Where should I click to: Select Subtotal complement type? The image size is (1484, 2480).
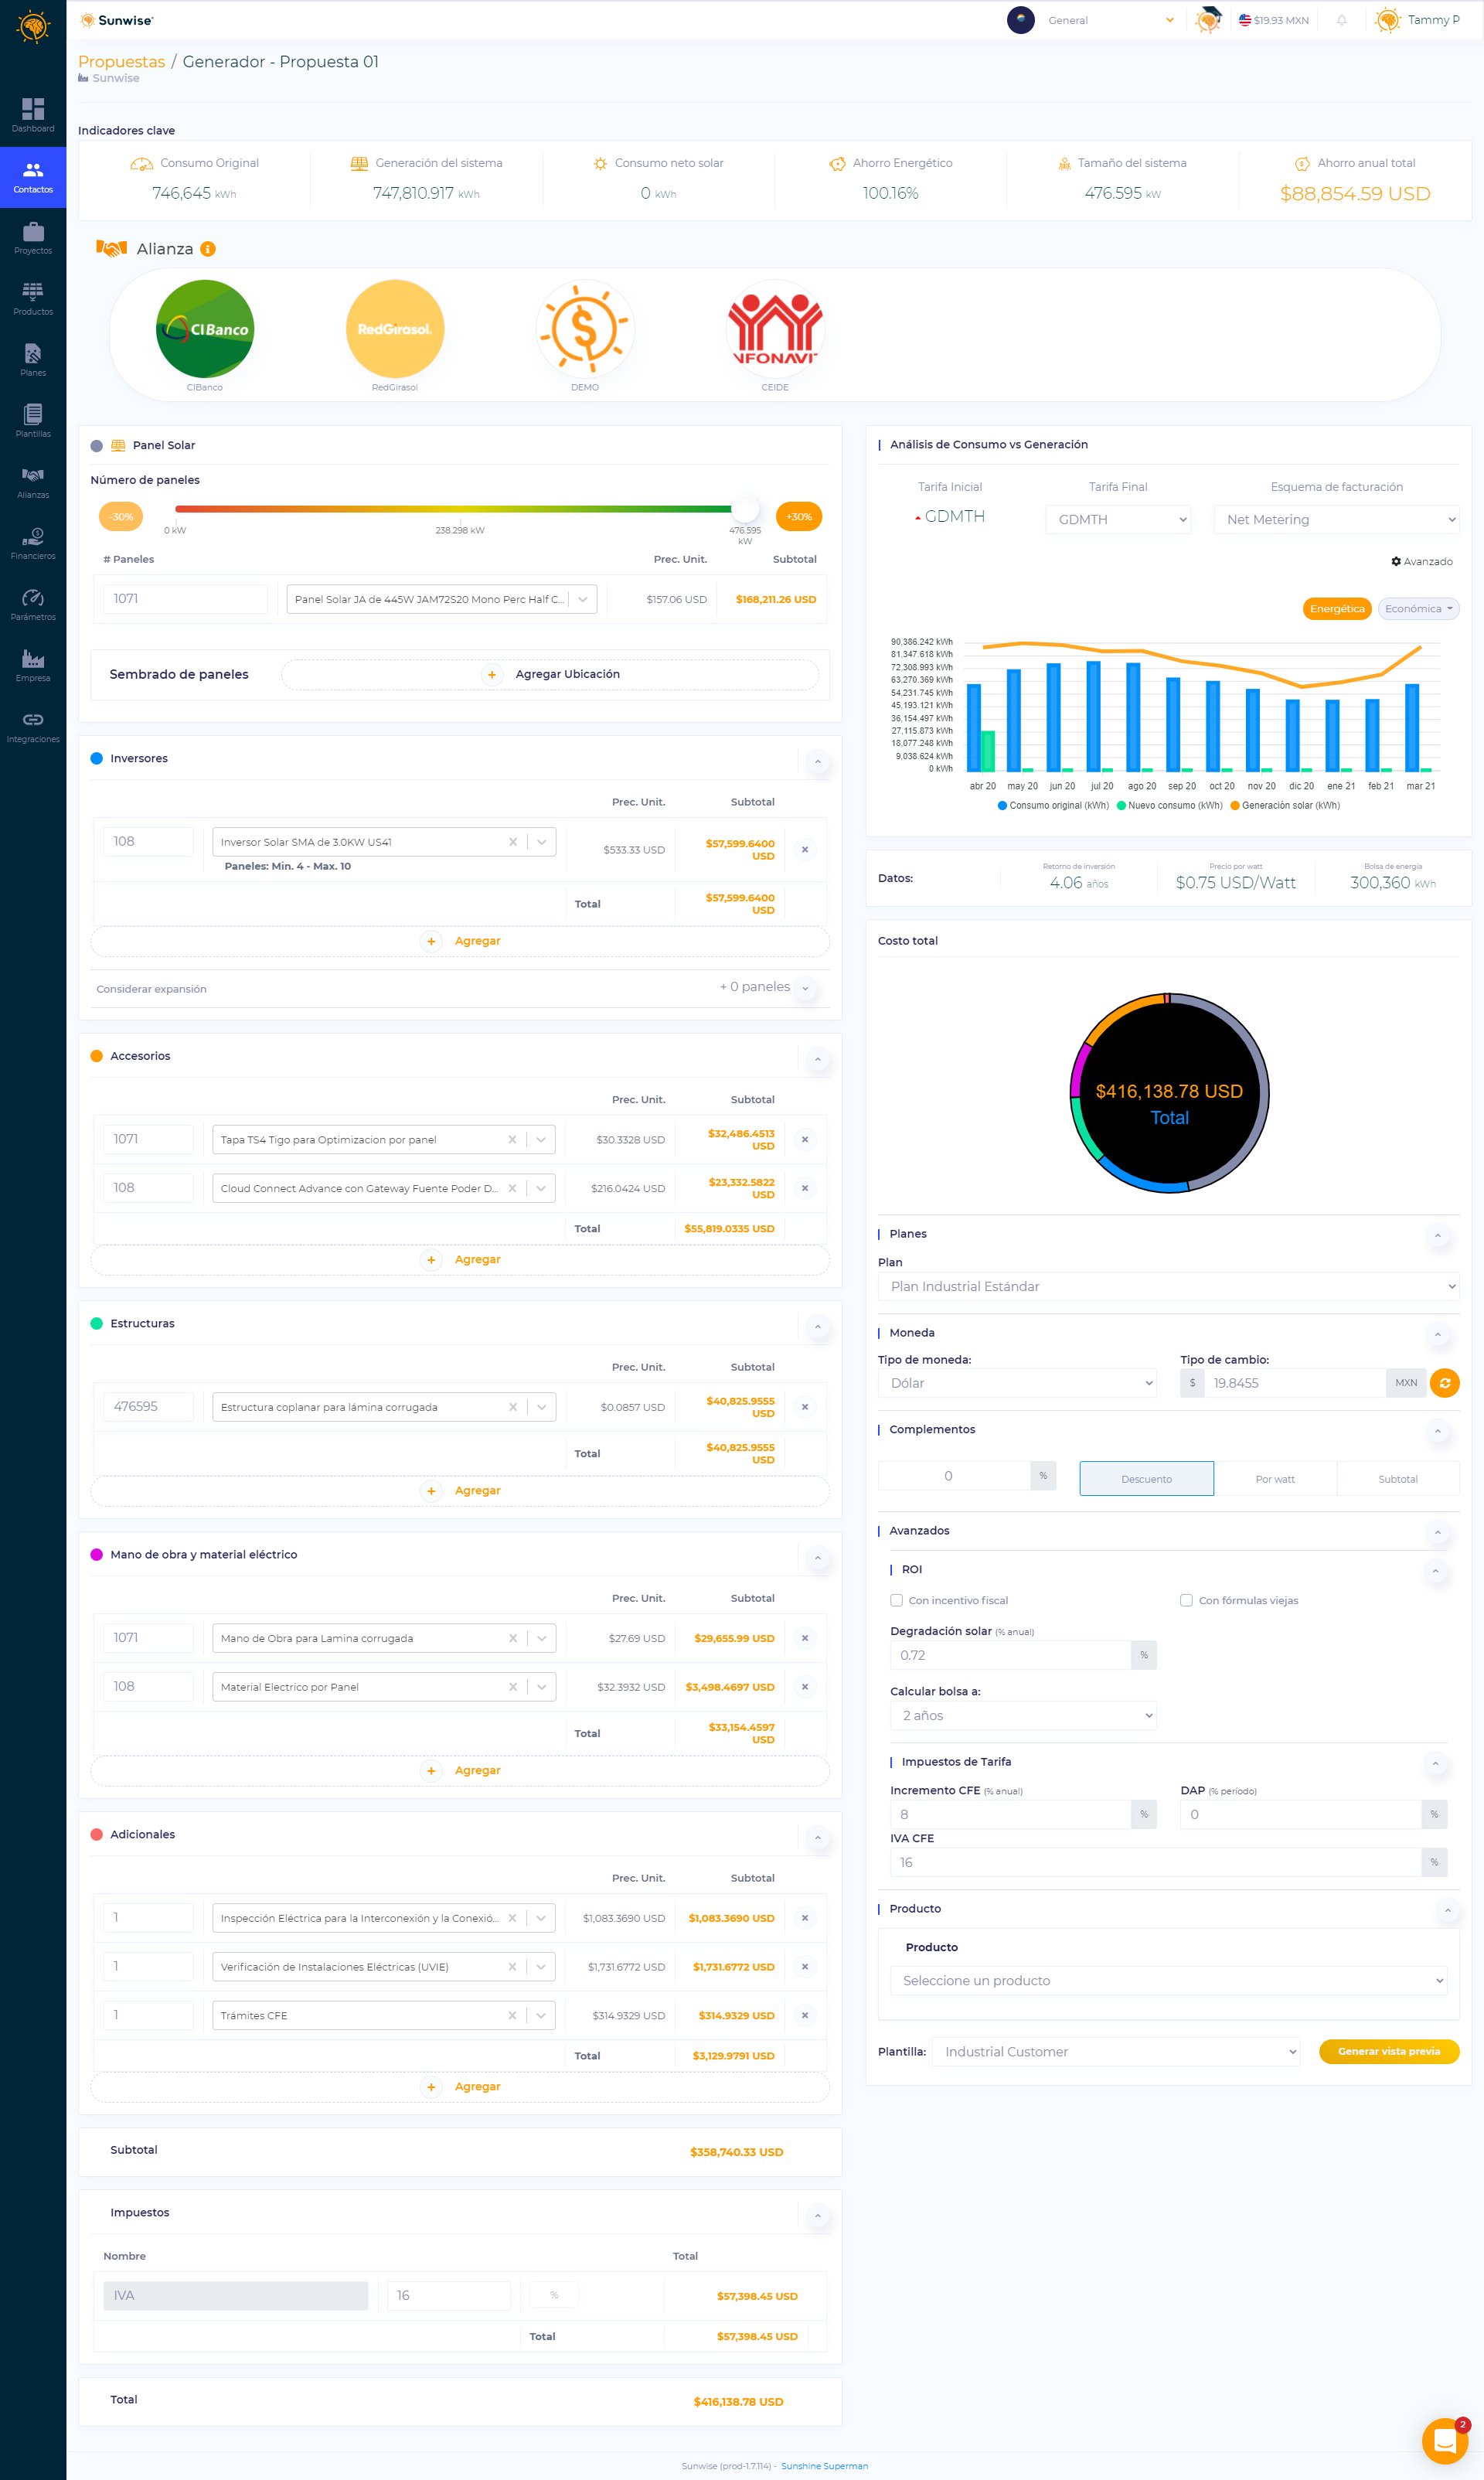click(x=1397, y=1478)
